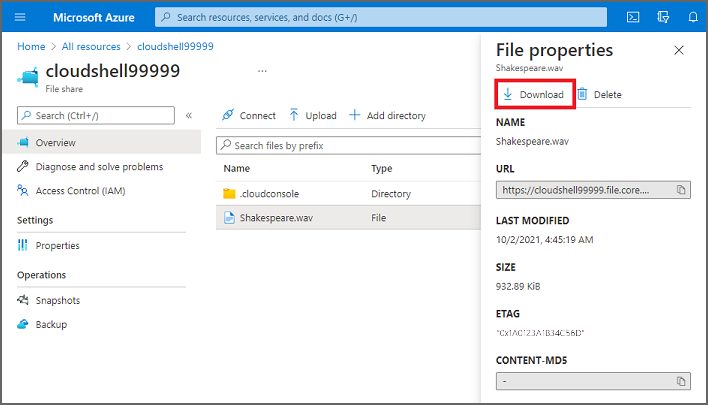Viewport: 708px width, 405px height.
Task: Click Add directory in the toolbar
Action: tap(387, 116)
